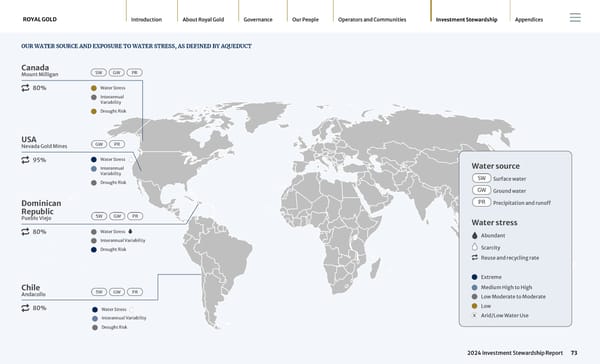The height and width of the screenshot is (364, 600).
Task: Click the 'Water source' legend heading
Action: 496,166
